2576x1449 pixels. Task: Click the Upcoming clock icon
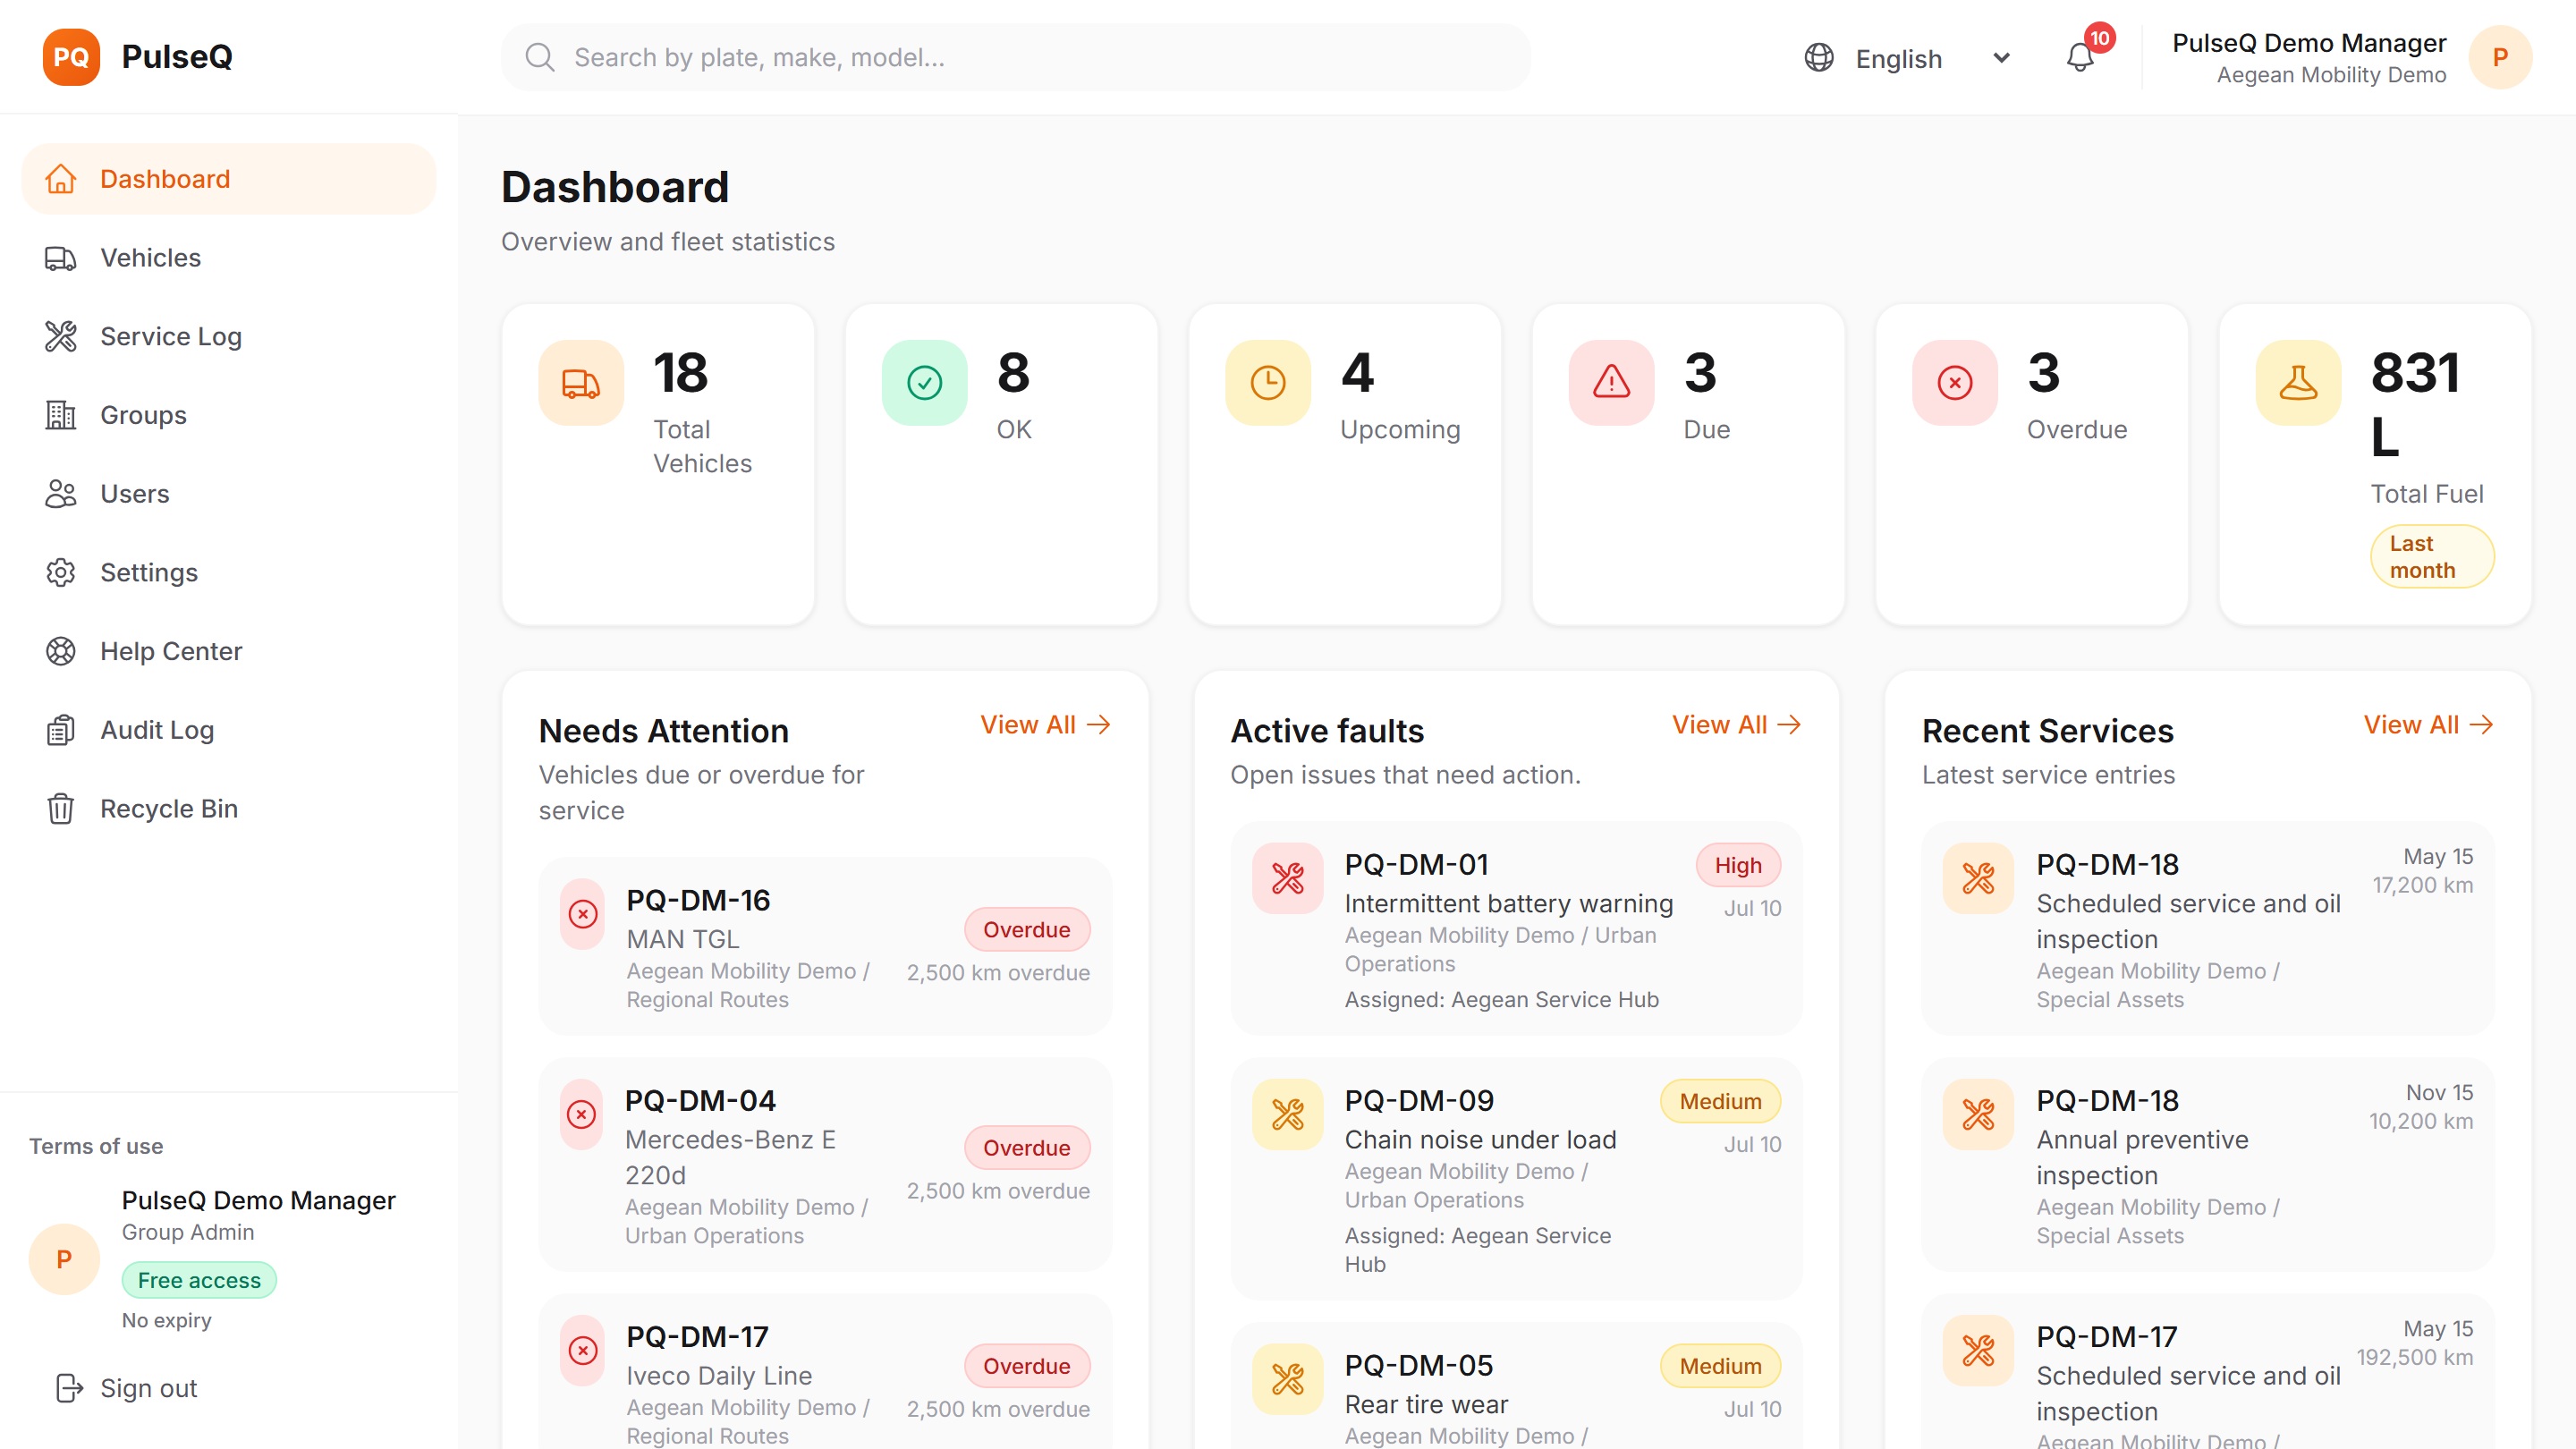coord(1268,383)
